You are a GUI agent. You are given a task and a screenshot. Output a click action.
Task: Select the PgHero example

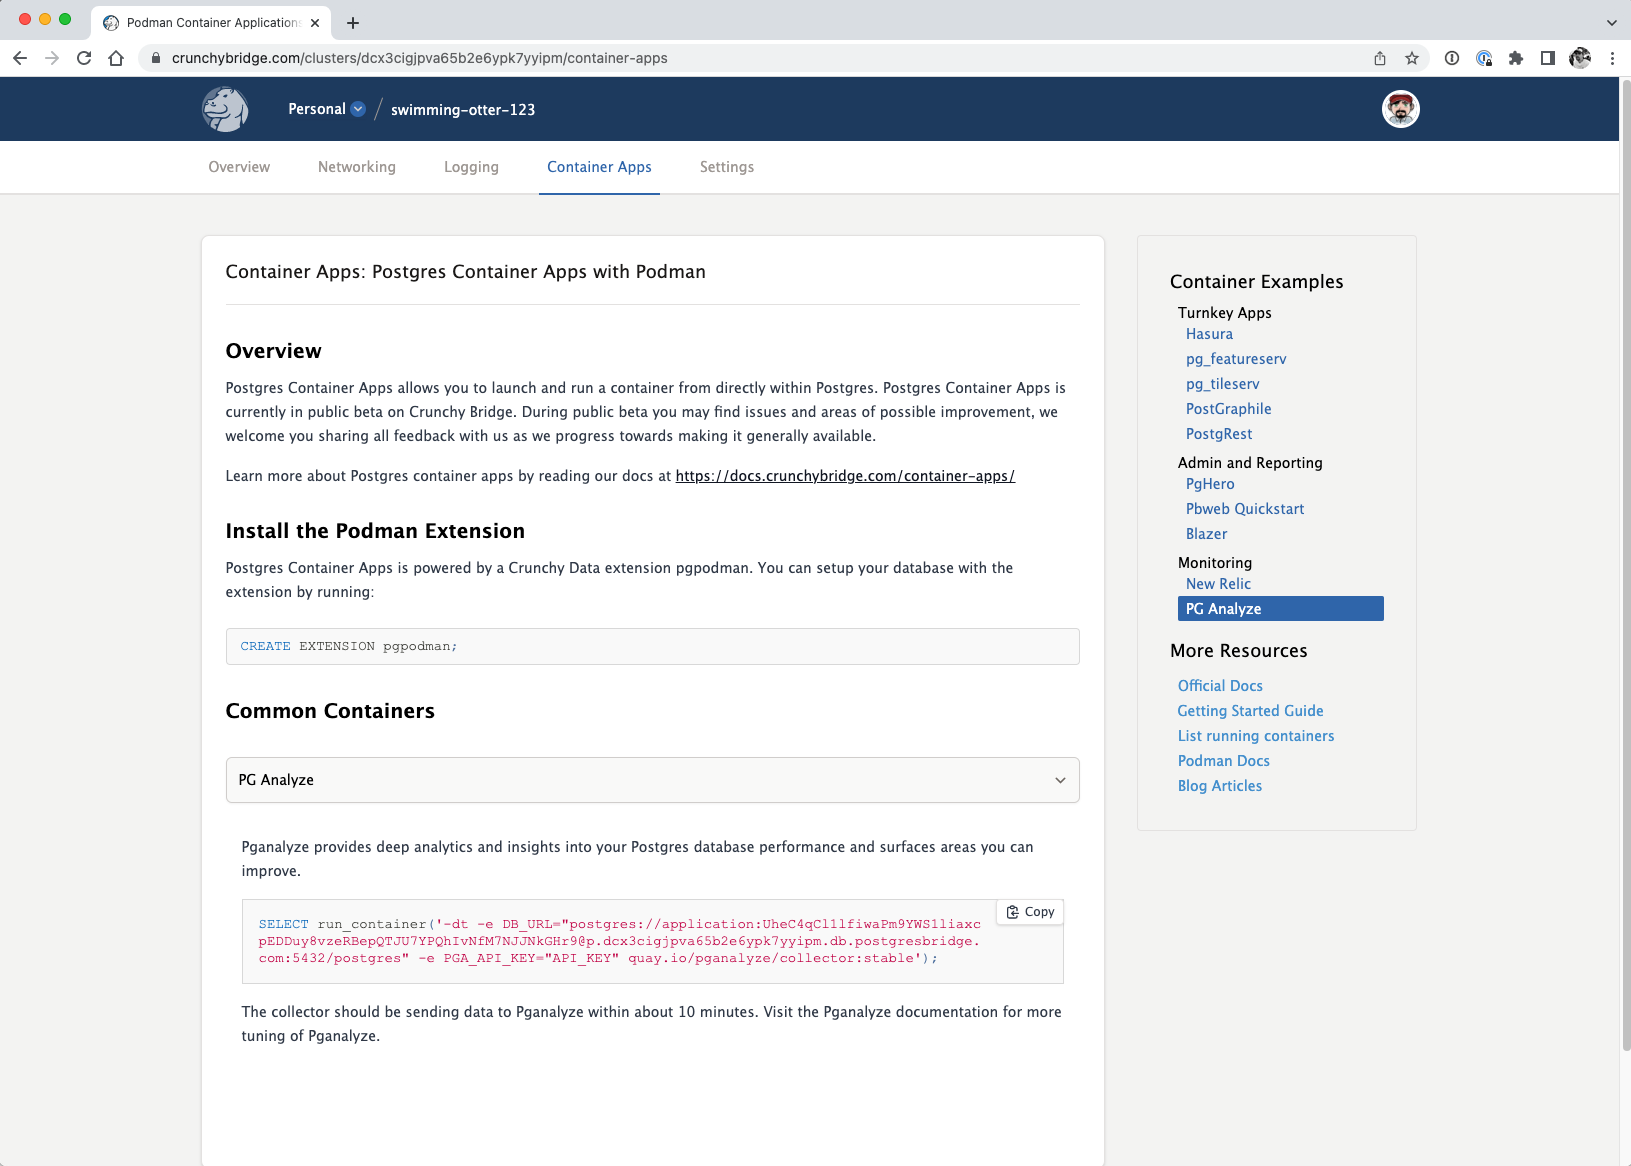click(x=1210, y=484)
